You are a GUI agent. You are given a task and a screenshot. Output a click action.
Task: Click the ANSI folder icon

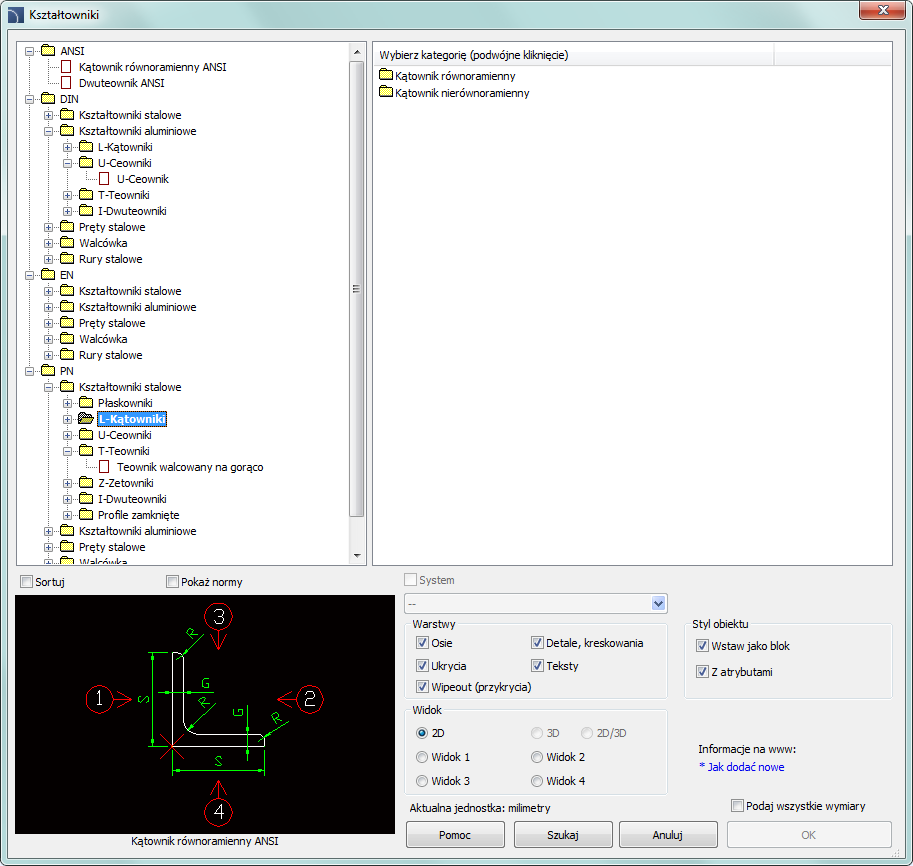pos(48,51)
